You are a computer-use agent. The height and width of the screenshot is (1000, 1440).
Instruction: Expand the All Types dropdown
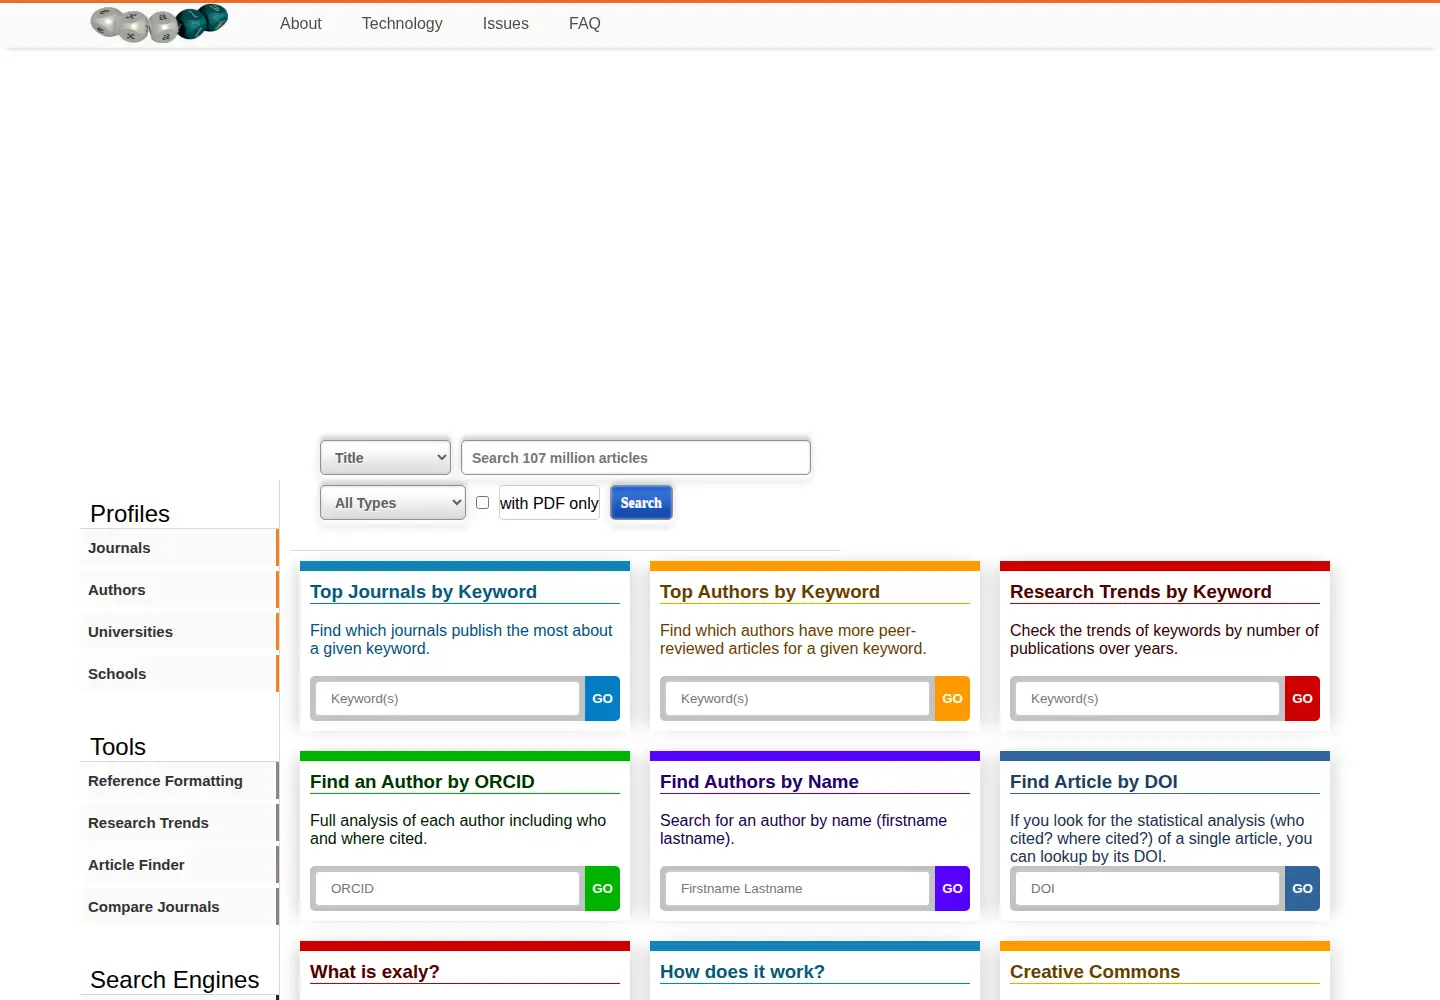coord(393,503)
